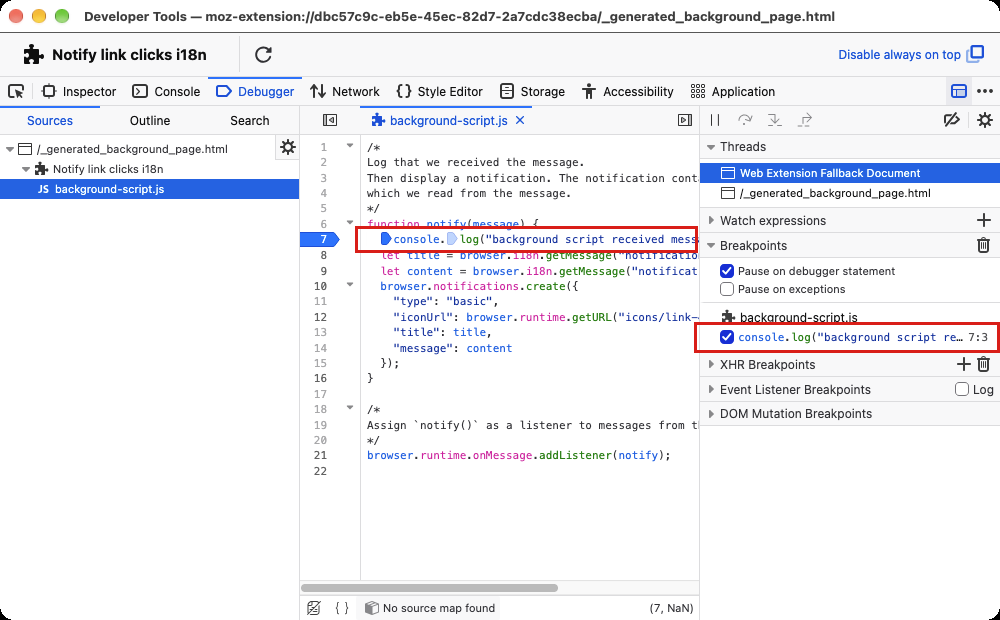Open the Inspector tab
The image size is (1000, 620).
79,91
